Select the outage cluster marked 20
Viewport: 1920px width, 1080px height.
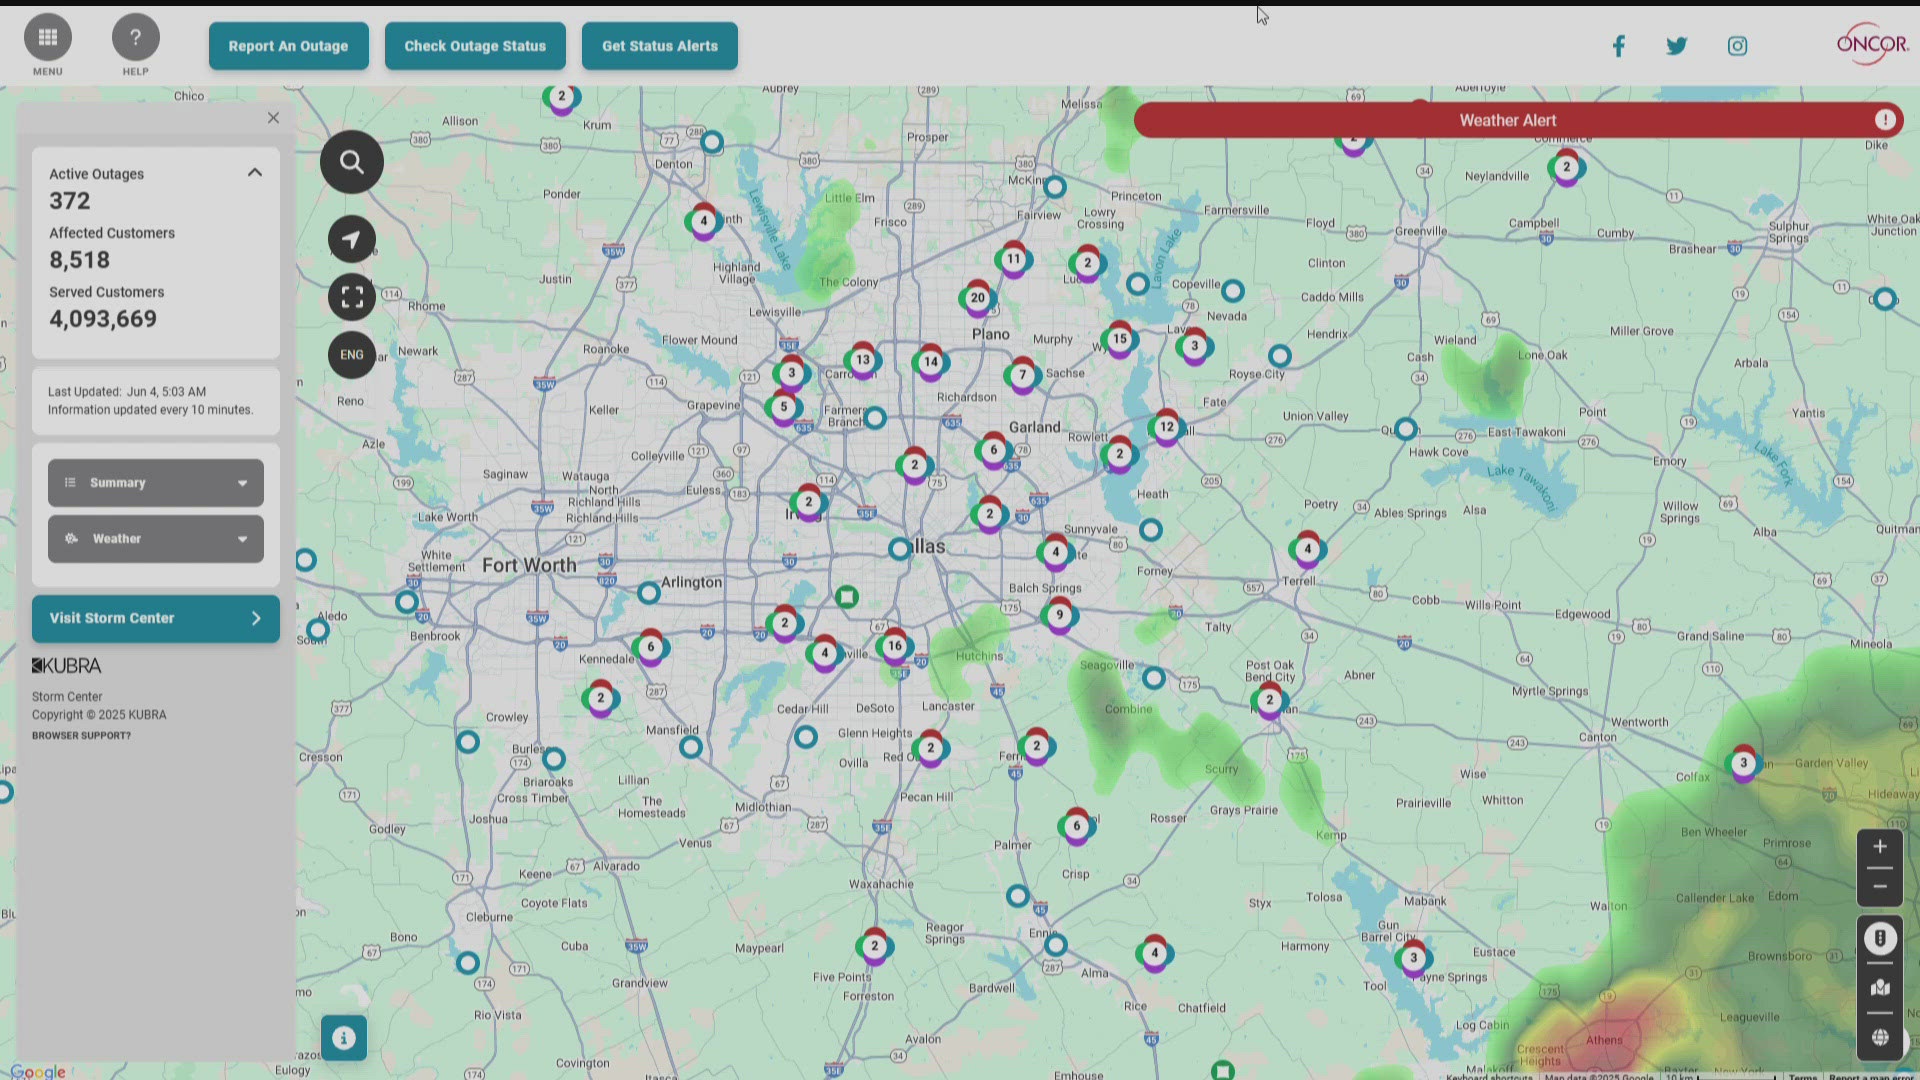tap(977, 298)
